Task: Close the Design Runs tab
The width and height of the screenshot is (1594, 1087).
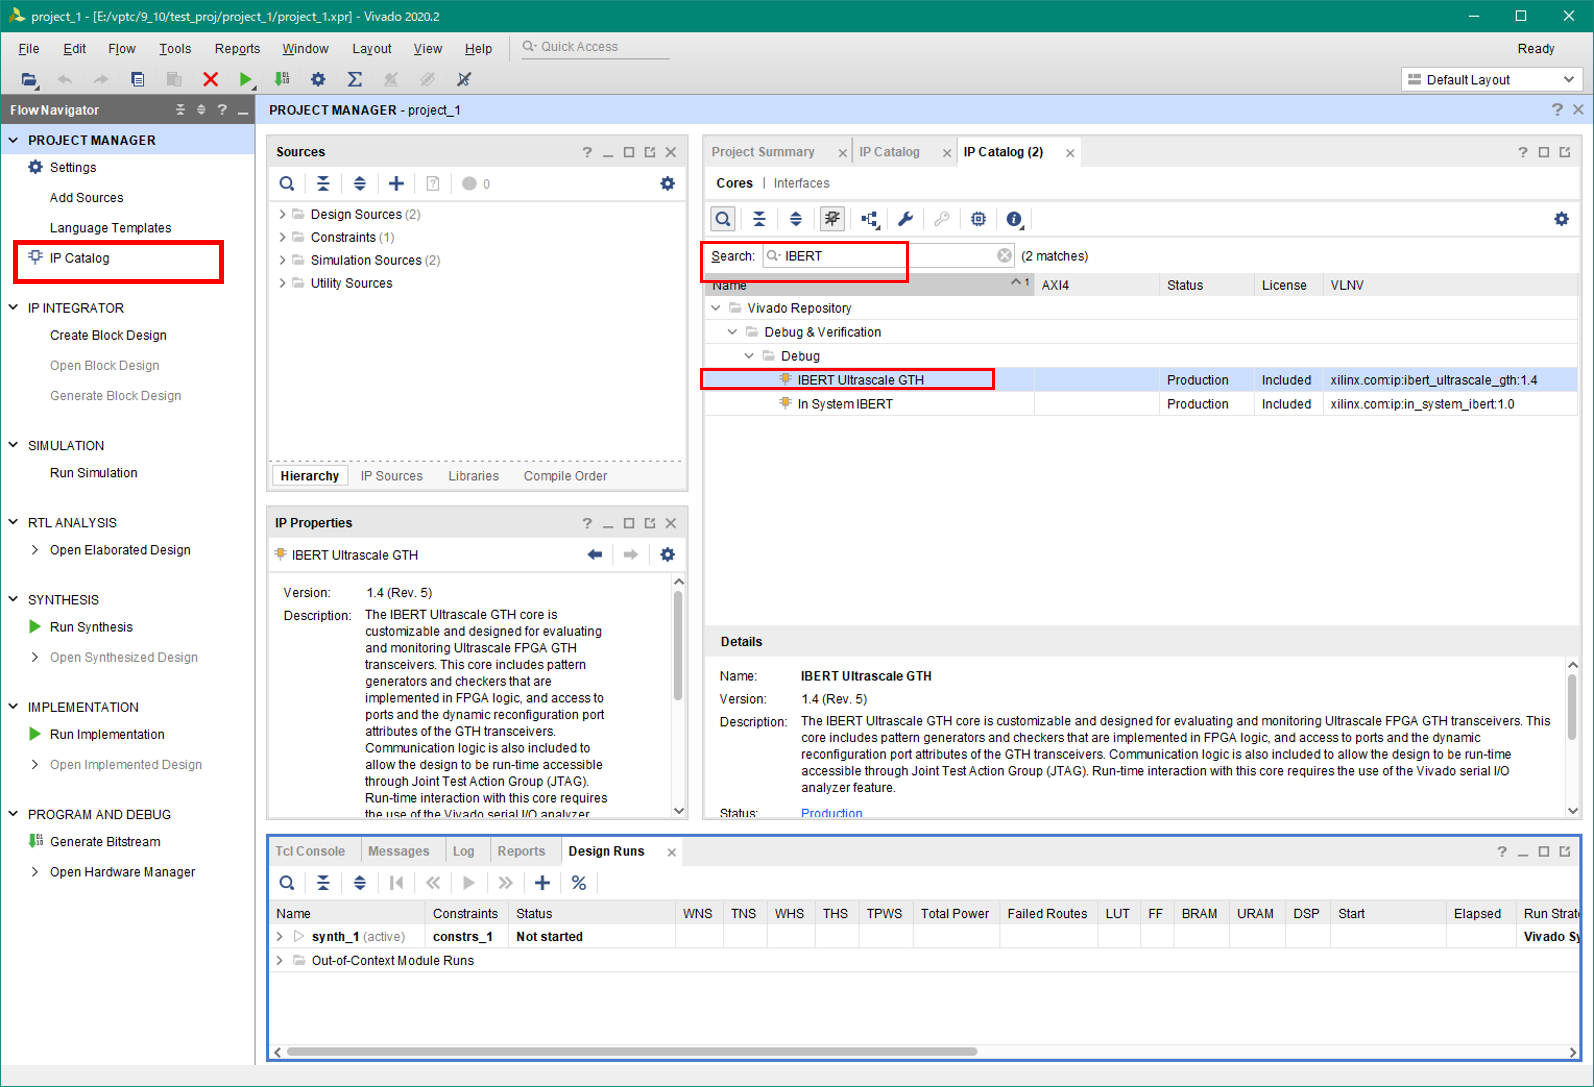Action: tap(672, 852)
